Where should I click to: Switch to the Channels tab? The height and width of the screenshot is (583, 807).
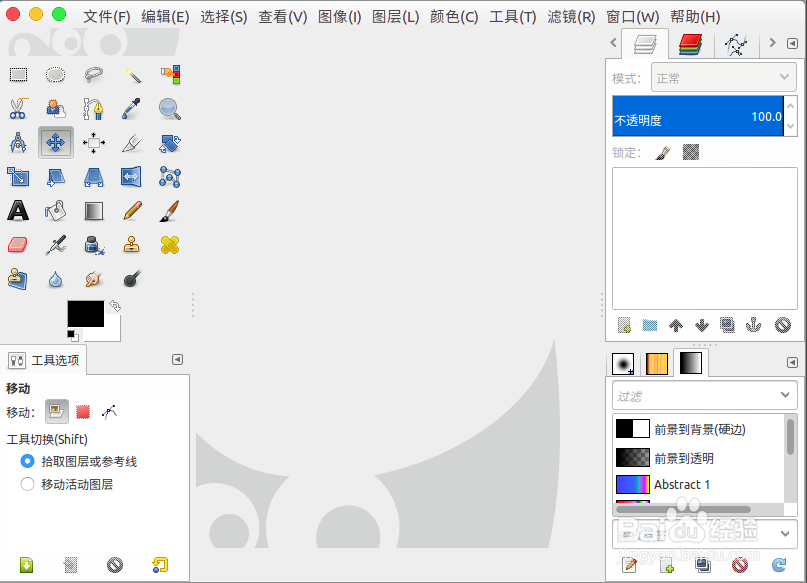click(691, 44)
